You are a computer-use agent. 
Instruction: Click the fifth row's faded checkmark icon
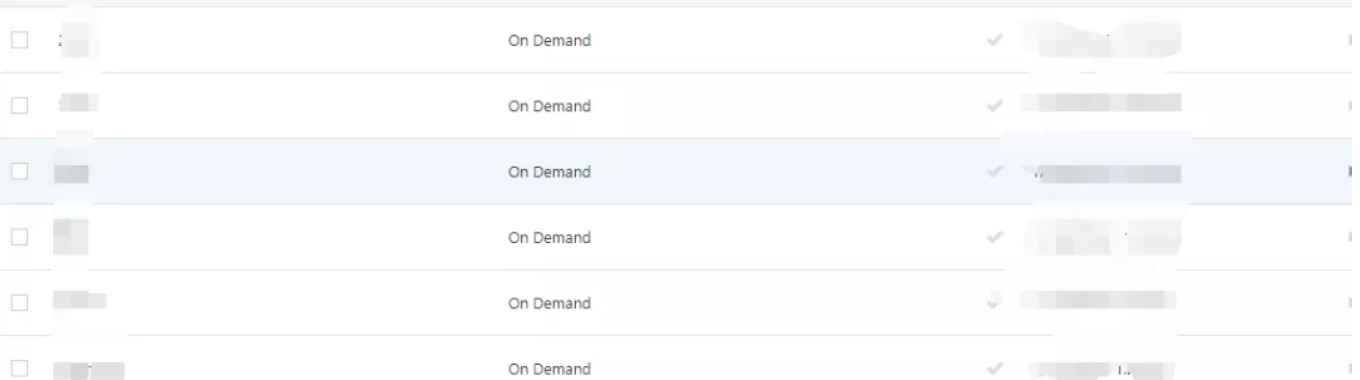click(x=994, y=301)
